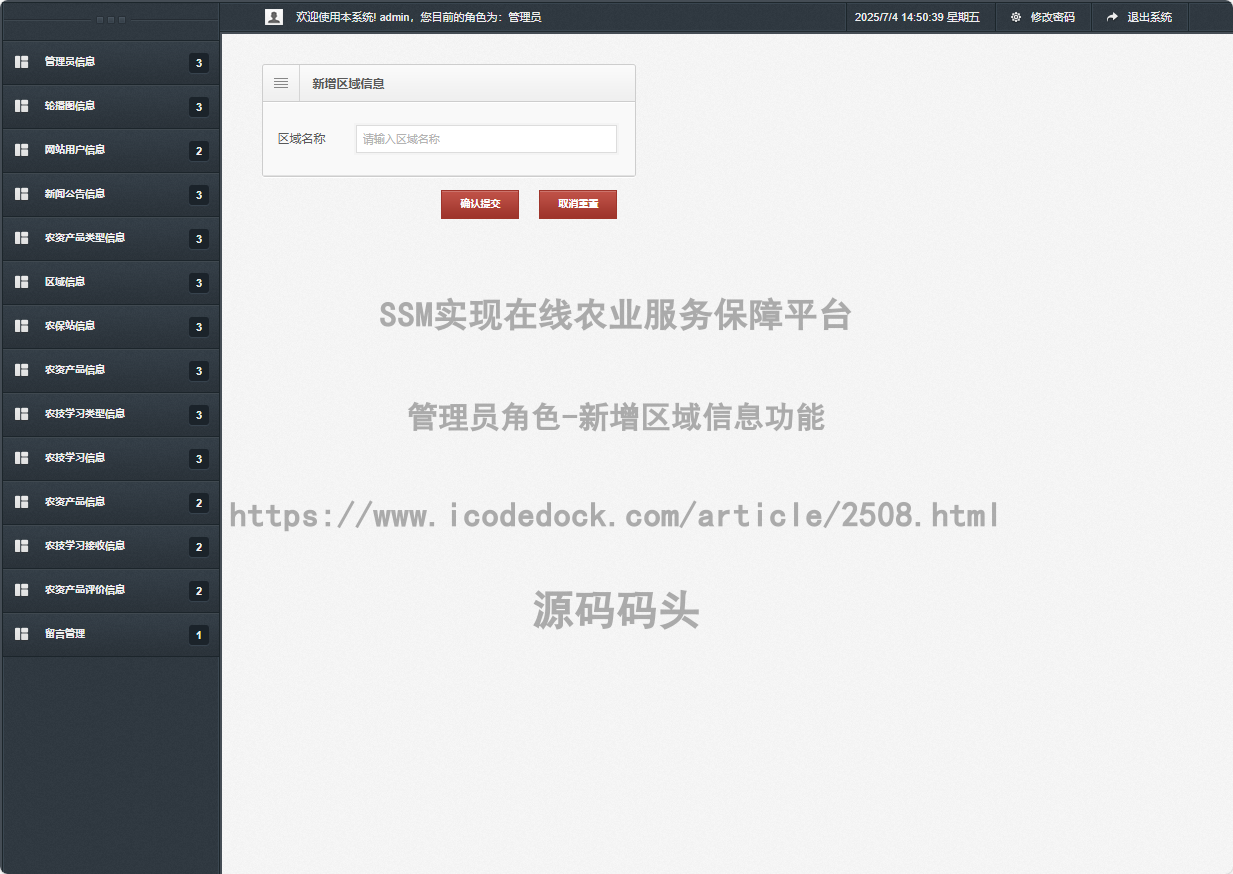Click the list icon in 新增区域信息 header
The width and height of the screenshot is (1233, 874).
(x=281, y=84)
